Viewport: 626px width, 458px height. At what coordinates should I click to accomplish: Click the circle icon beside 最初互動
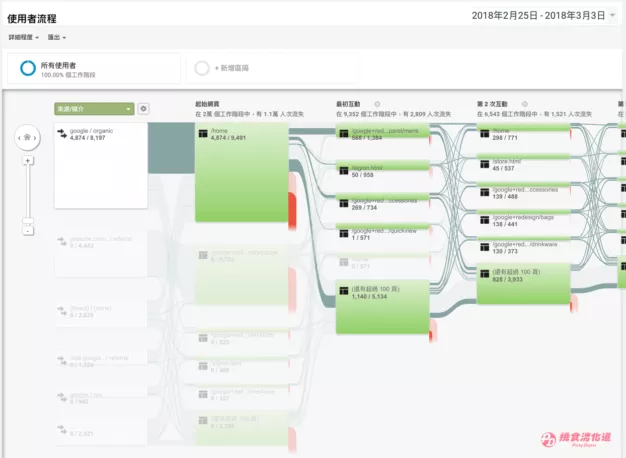[377, 104]
